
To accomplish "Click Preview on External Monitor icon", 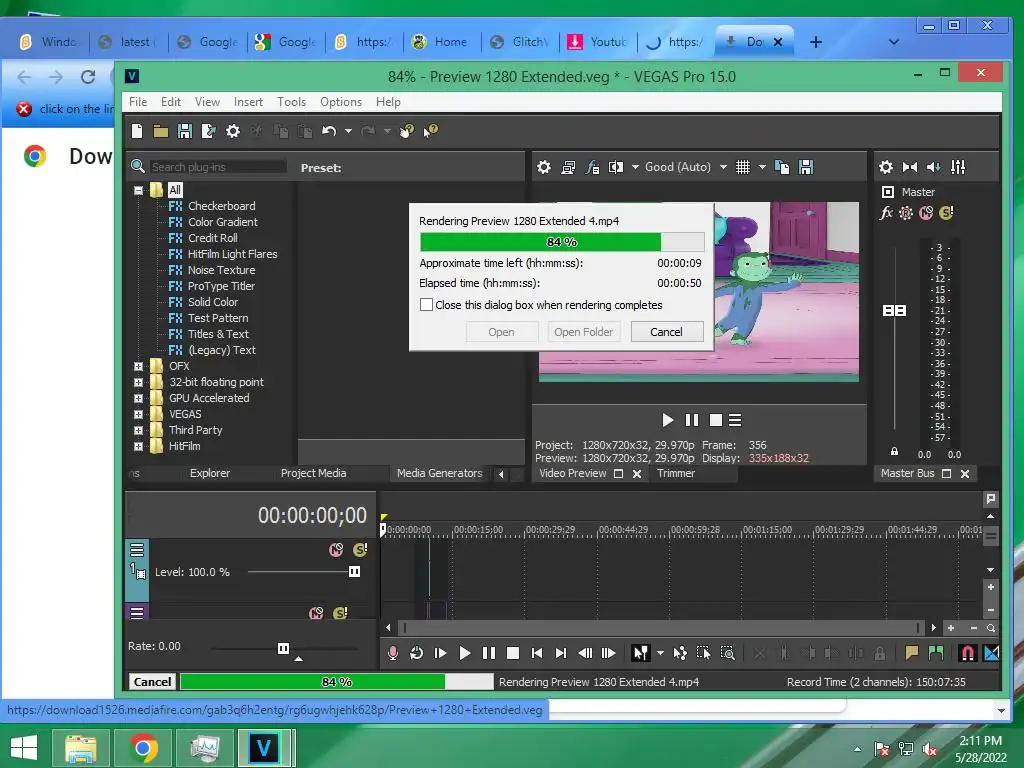I will (x=568, y=167).
